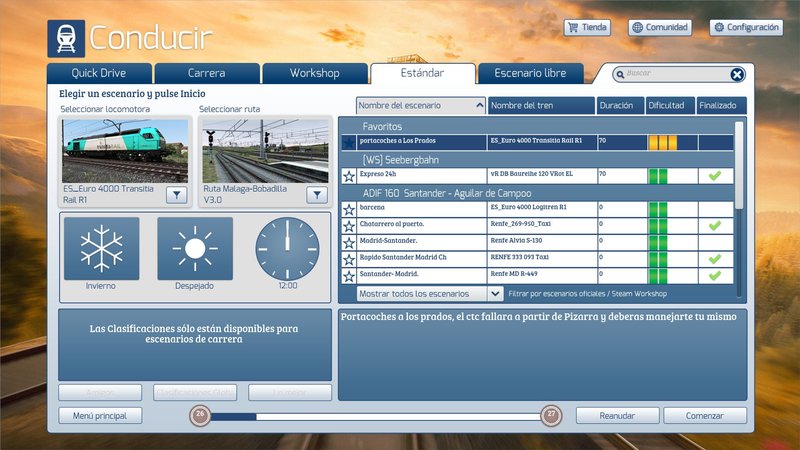Sort by Dificultad column
The height and width of the screenshot is (450, 800).
point(670,106)
